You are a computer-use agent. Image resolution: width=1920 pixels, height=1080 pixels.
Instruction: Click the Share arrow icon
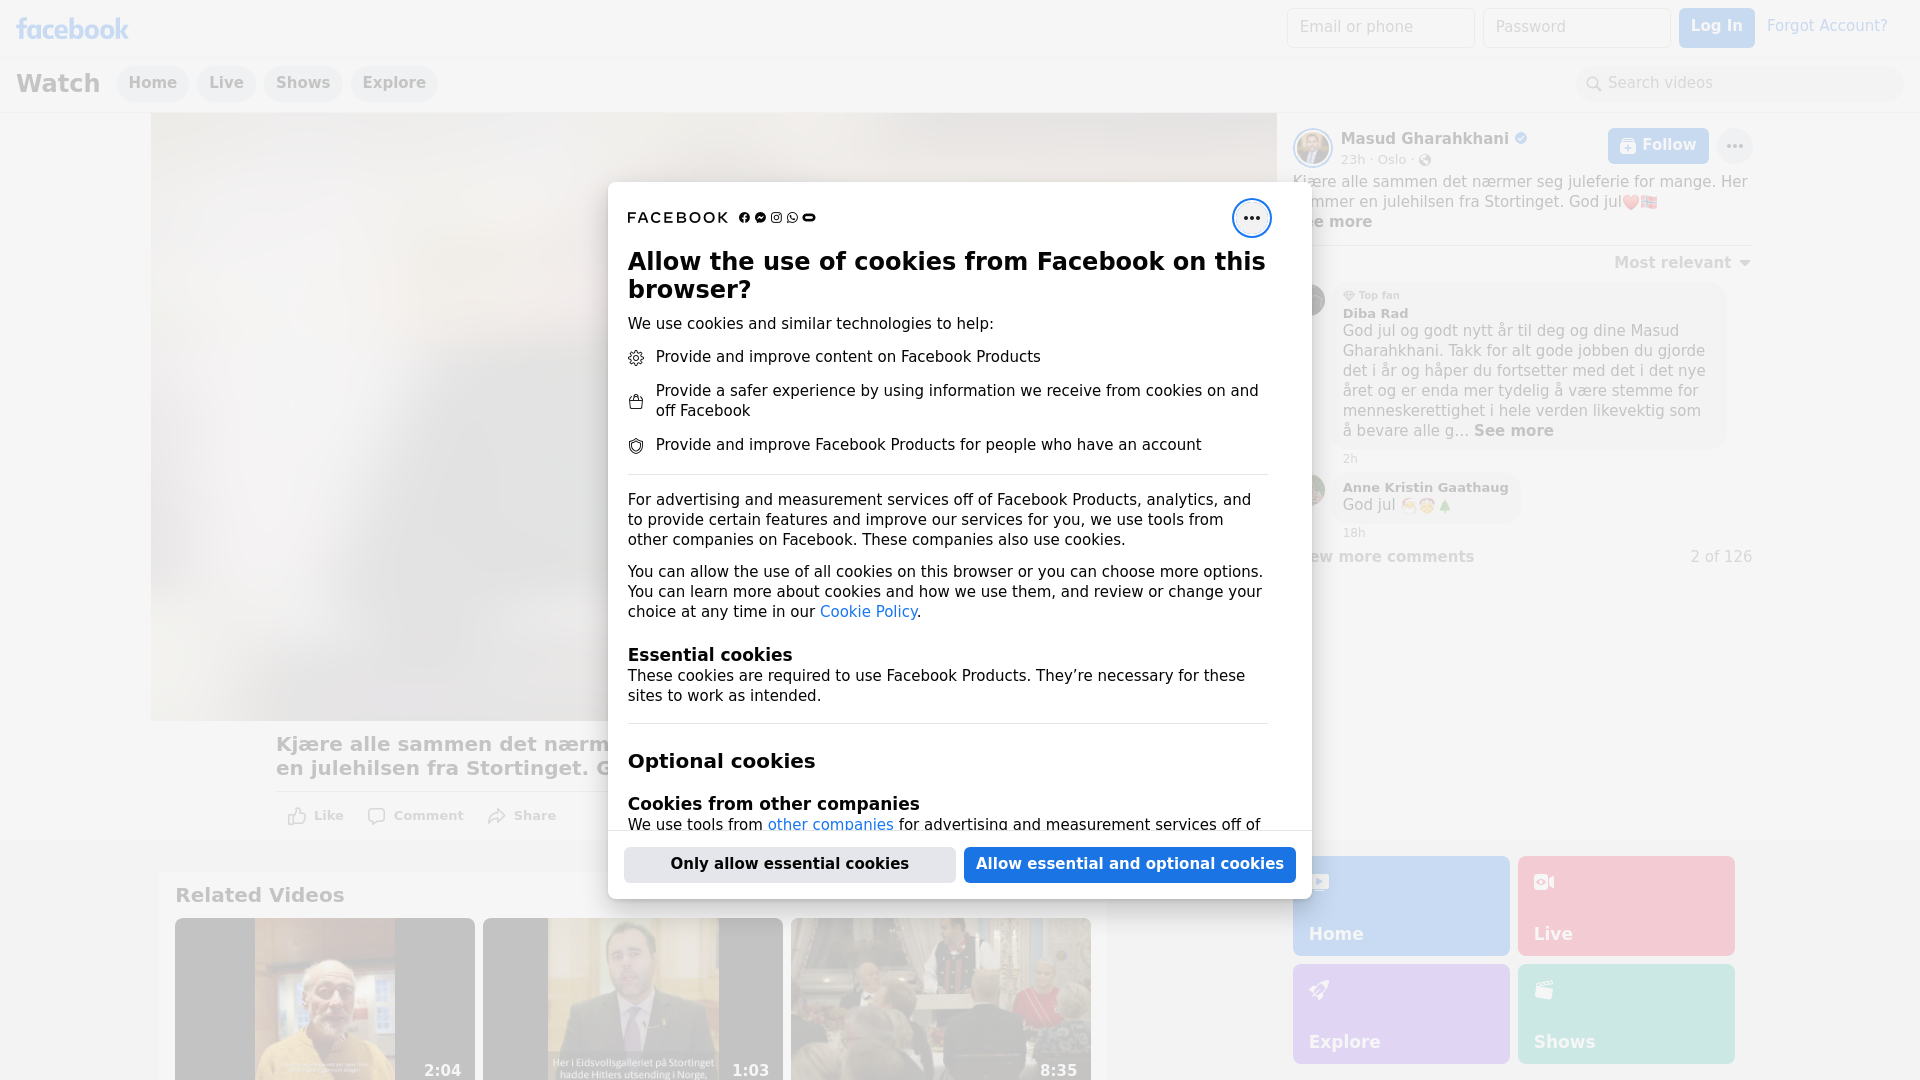[x=497, y=816]
